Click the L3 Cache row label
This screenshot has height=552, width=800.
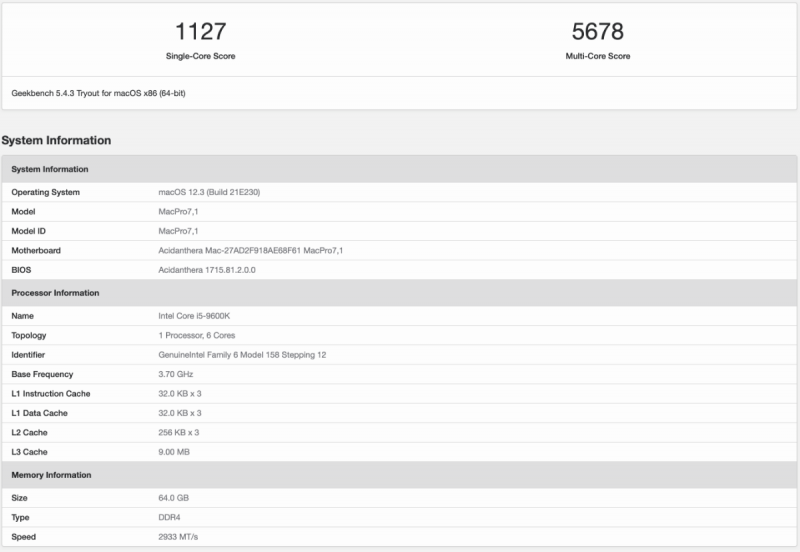(x=29, y=451)
